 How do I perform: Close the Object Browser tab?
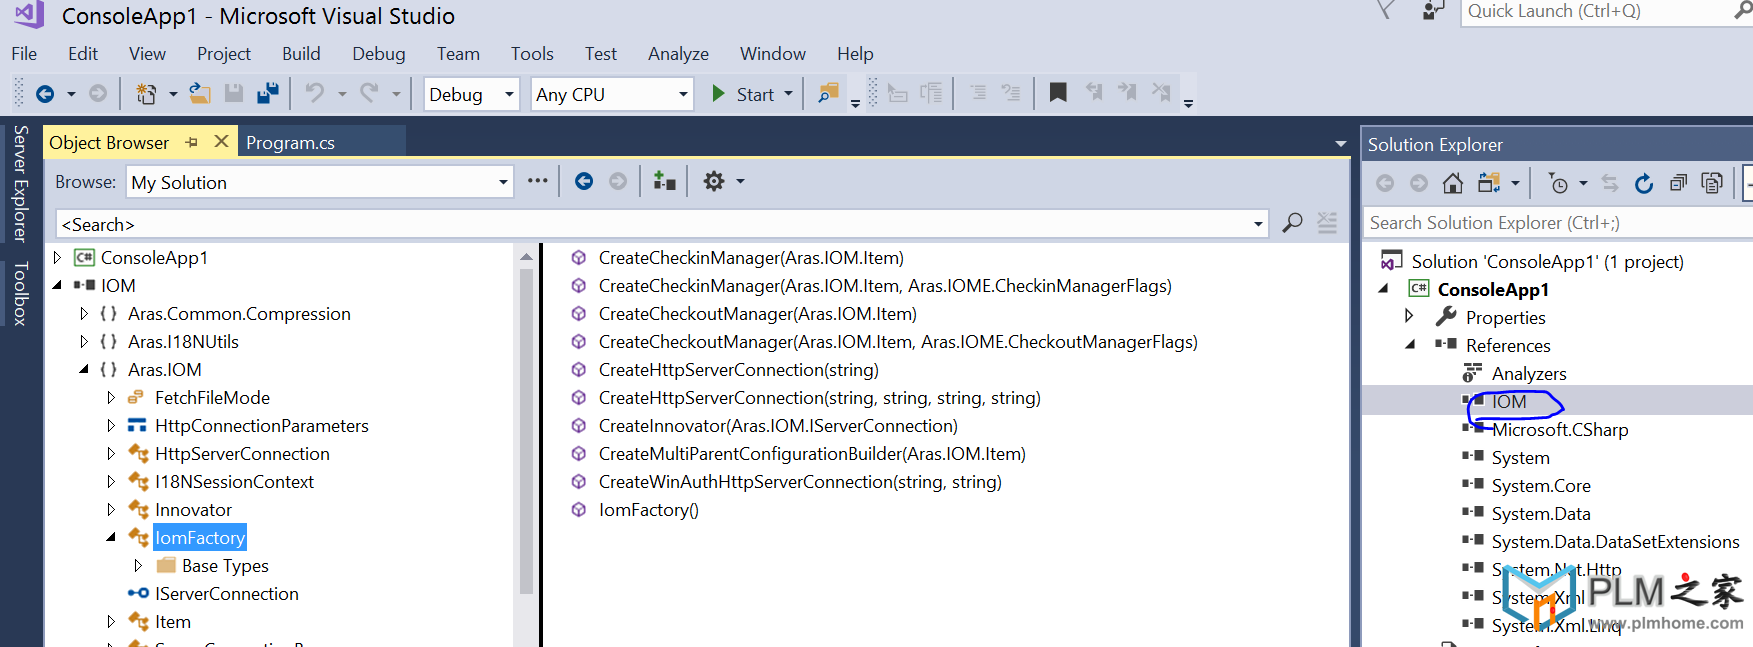(x=221, y=141)
